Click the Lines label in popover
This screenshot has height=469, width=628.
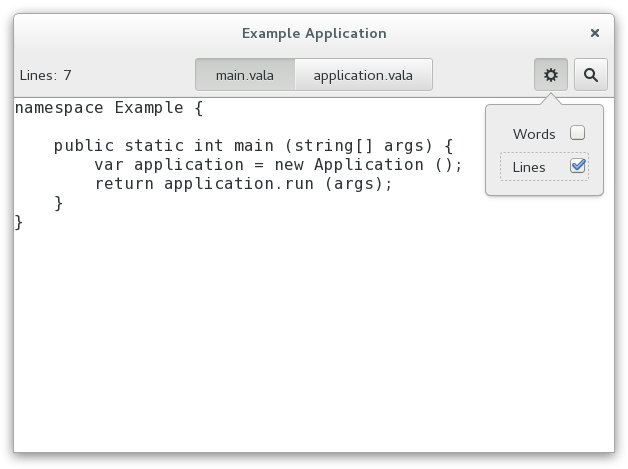[529, 167]
